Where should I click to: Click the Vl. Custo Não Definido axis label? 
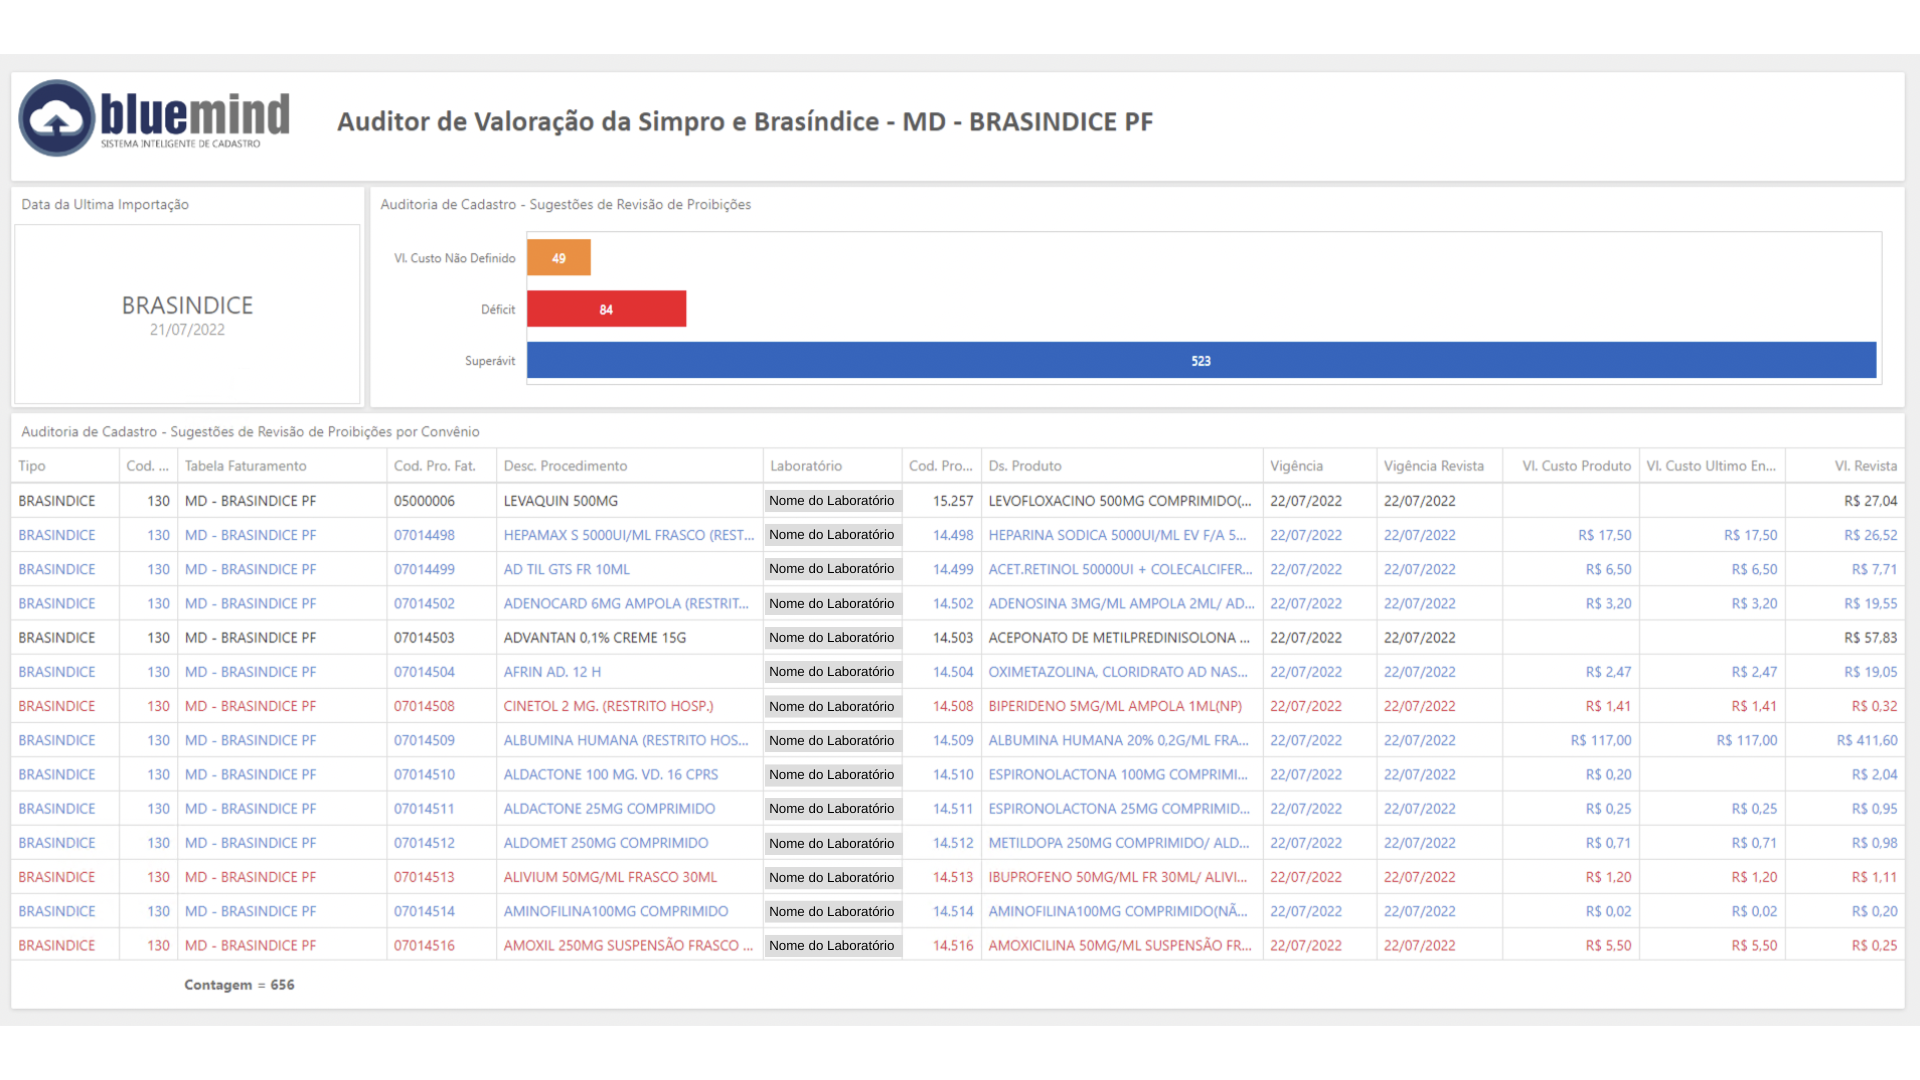click(455, 258)
